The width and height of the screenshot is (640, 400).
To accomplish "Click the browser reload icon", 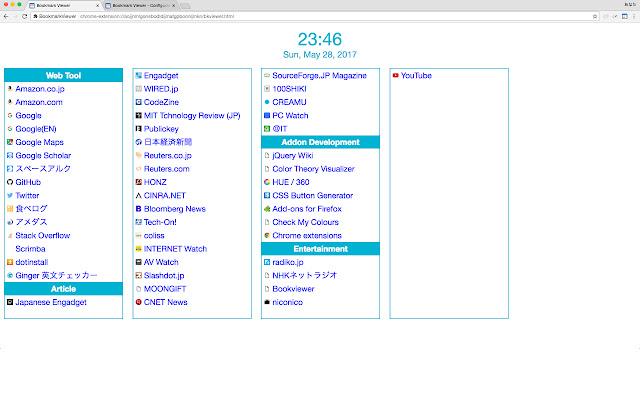I will (x=24, y=16).
